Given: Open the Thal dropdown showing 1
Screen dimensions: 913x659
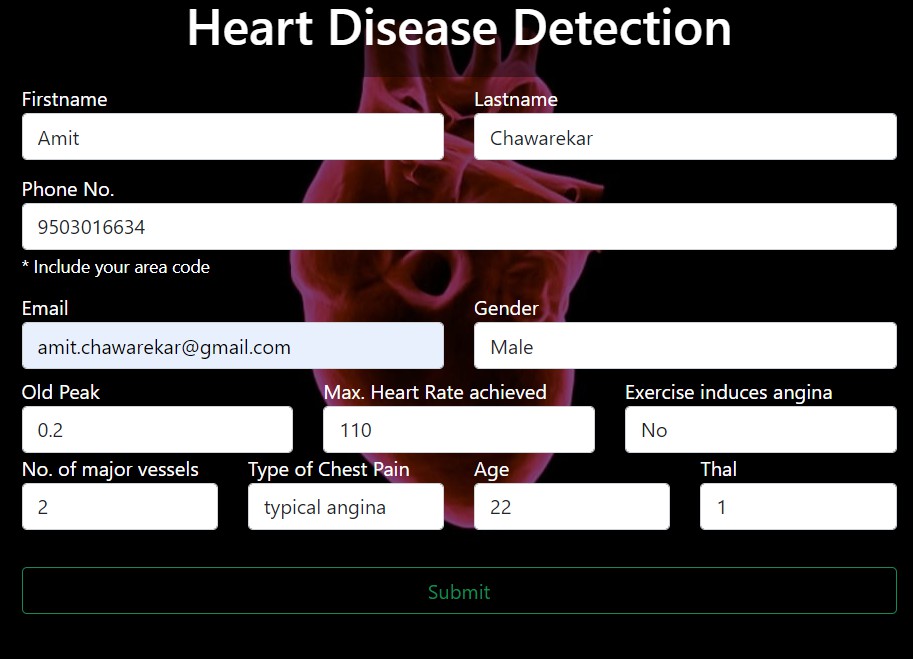Looking at the screenshot, I should coord(798,506).
